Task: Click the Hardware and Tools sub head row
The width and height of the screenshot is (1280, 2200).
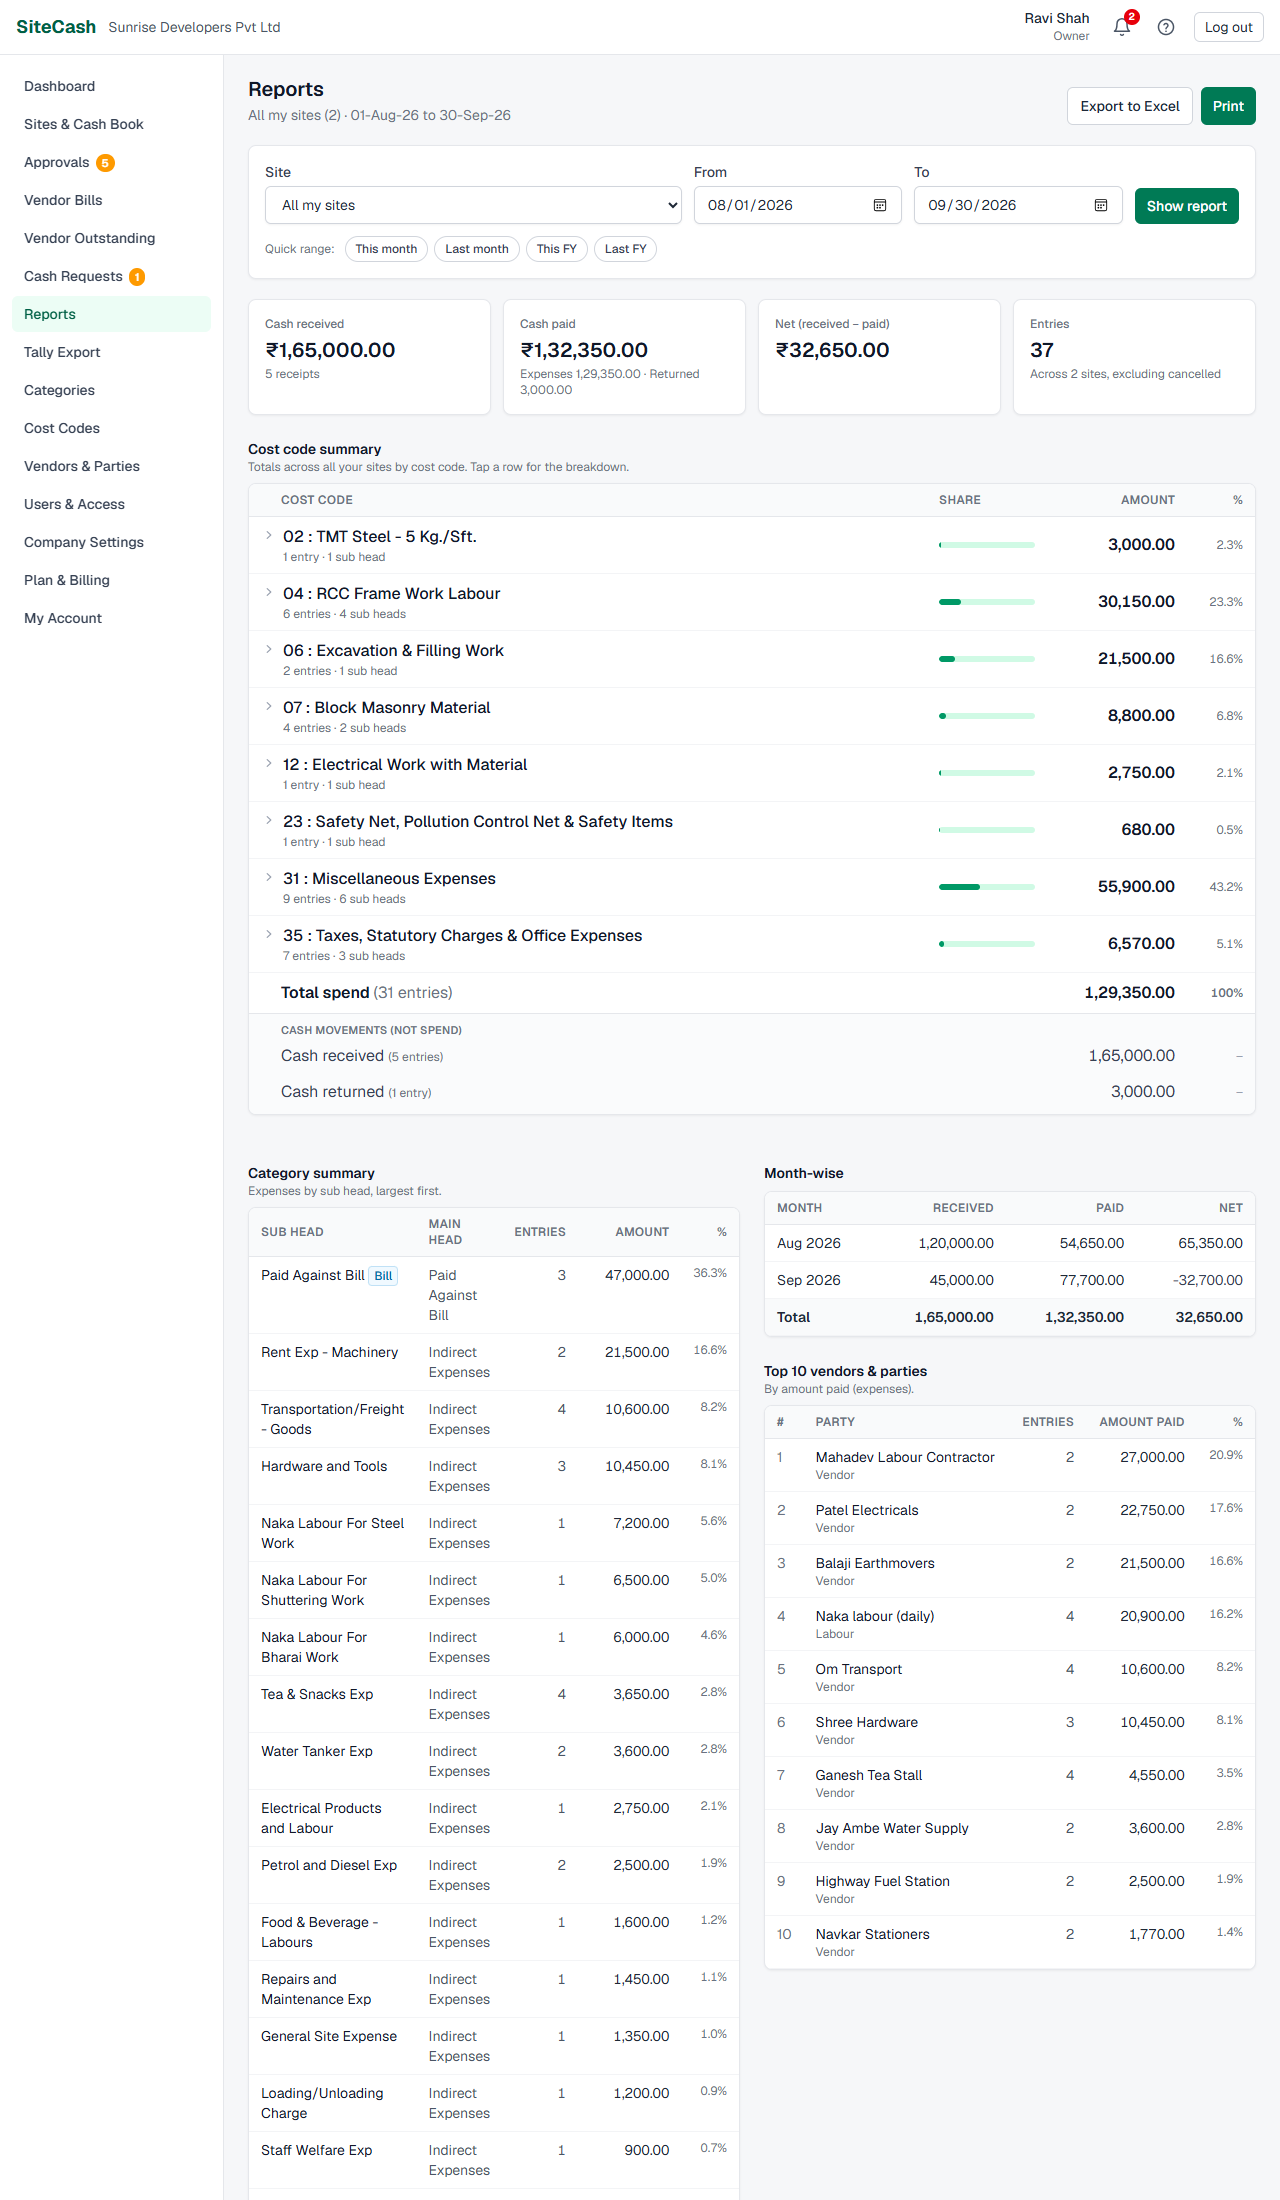Action: [494, 1476]
